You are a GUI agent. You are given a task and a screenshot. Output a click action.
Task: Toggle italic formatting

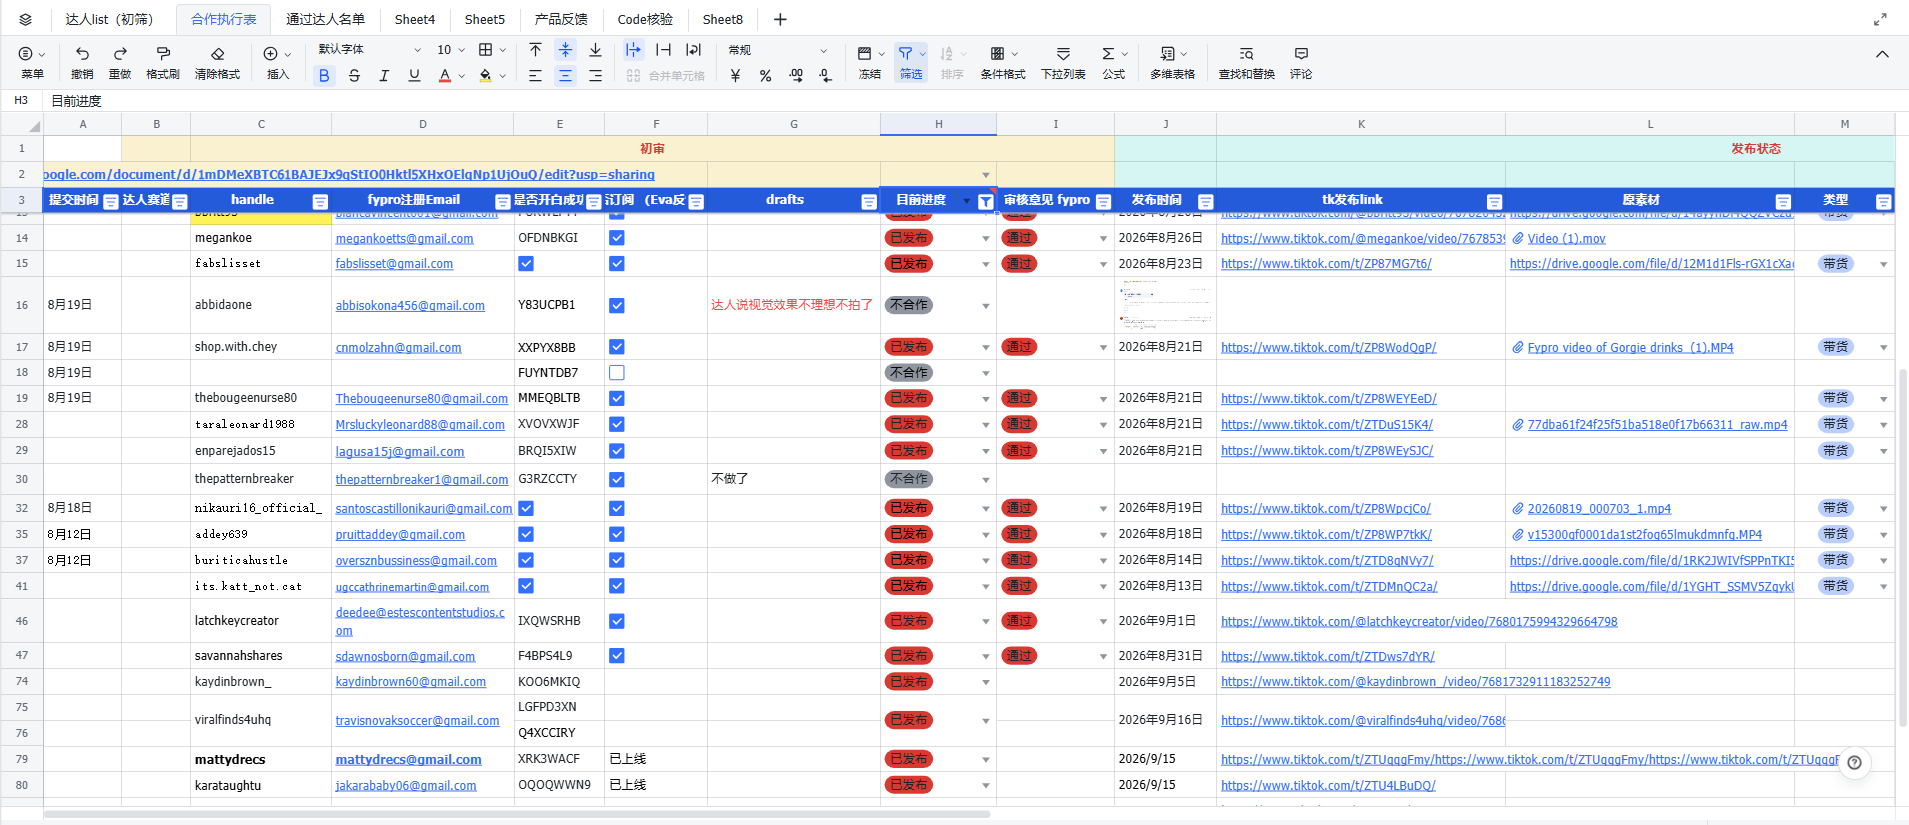point(384,75)
